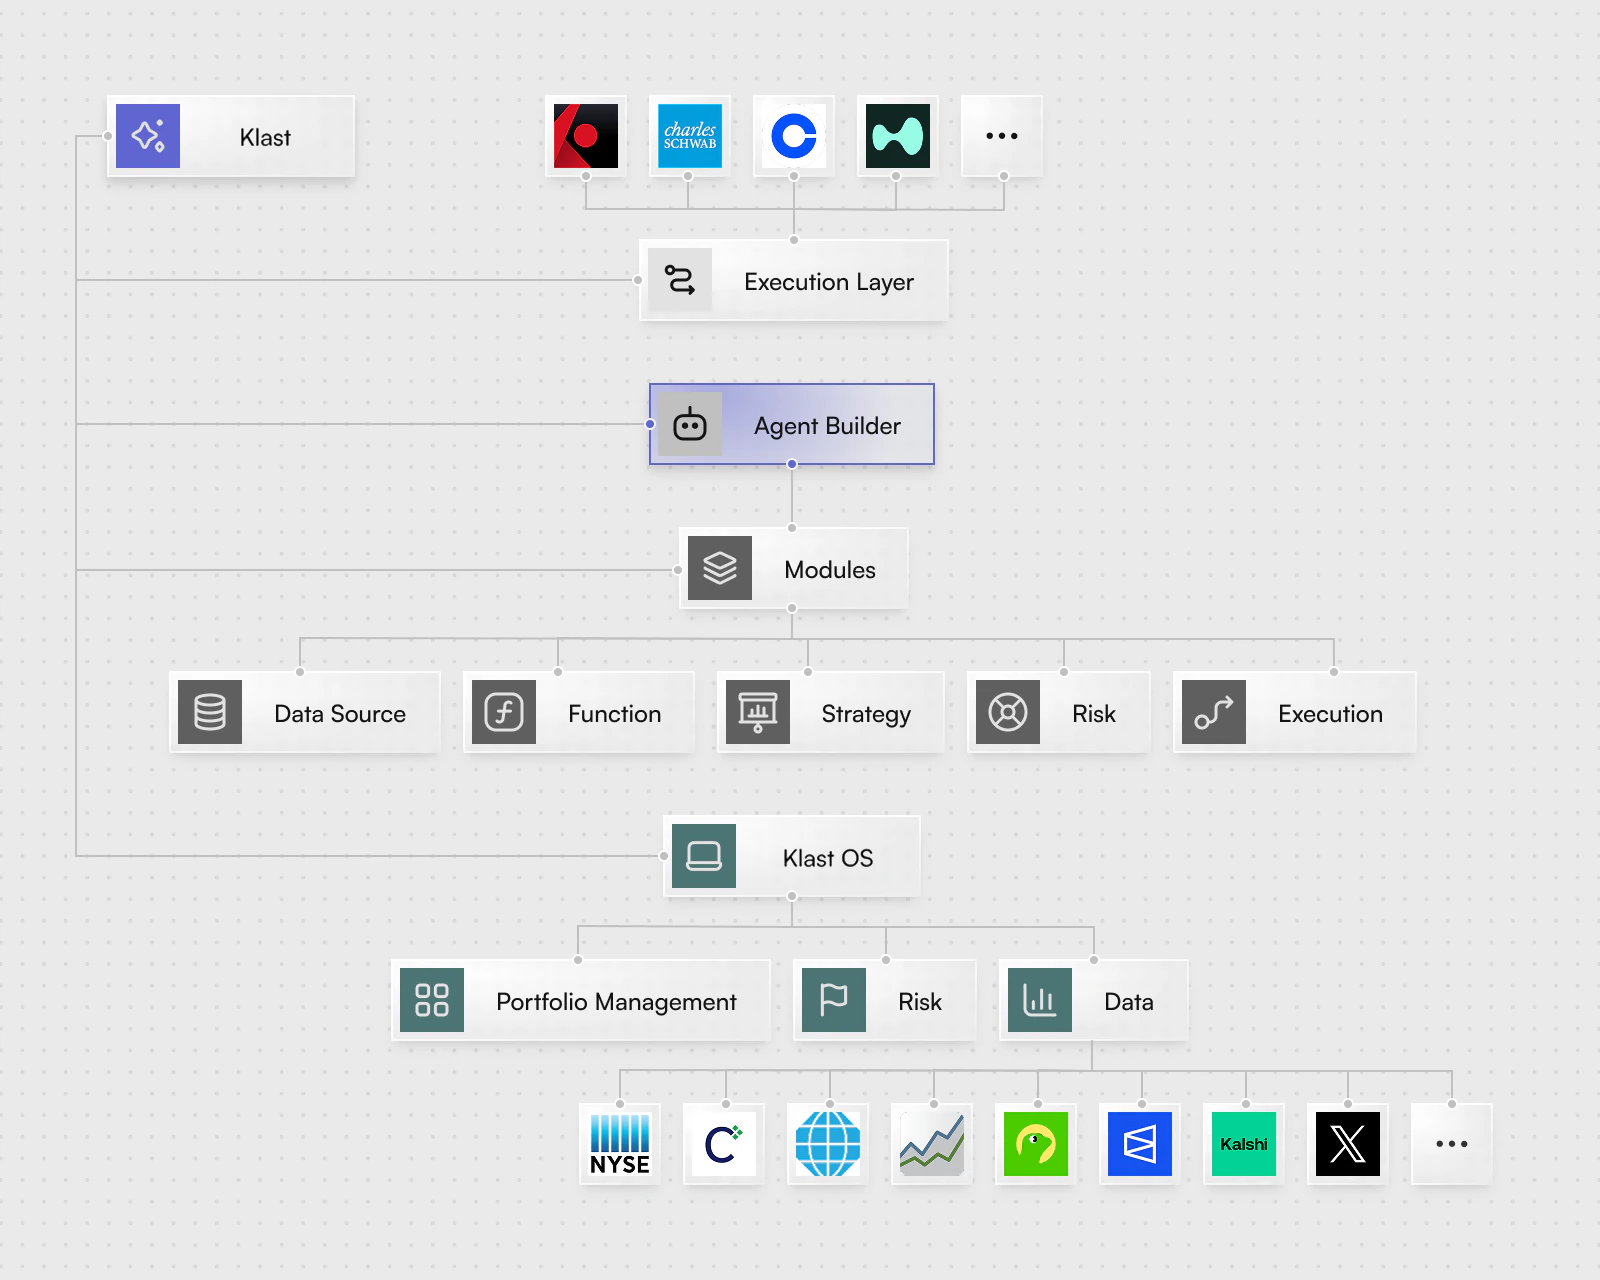Select the line chart data source tile

tap(932, 1144)
